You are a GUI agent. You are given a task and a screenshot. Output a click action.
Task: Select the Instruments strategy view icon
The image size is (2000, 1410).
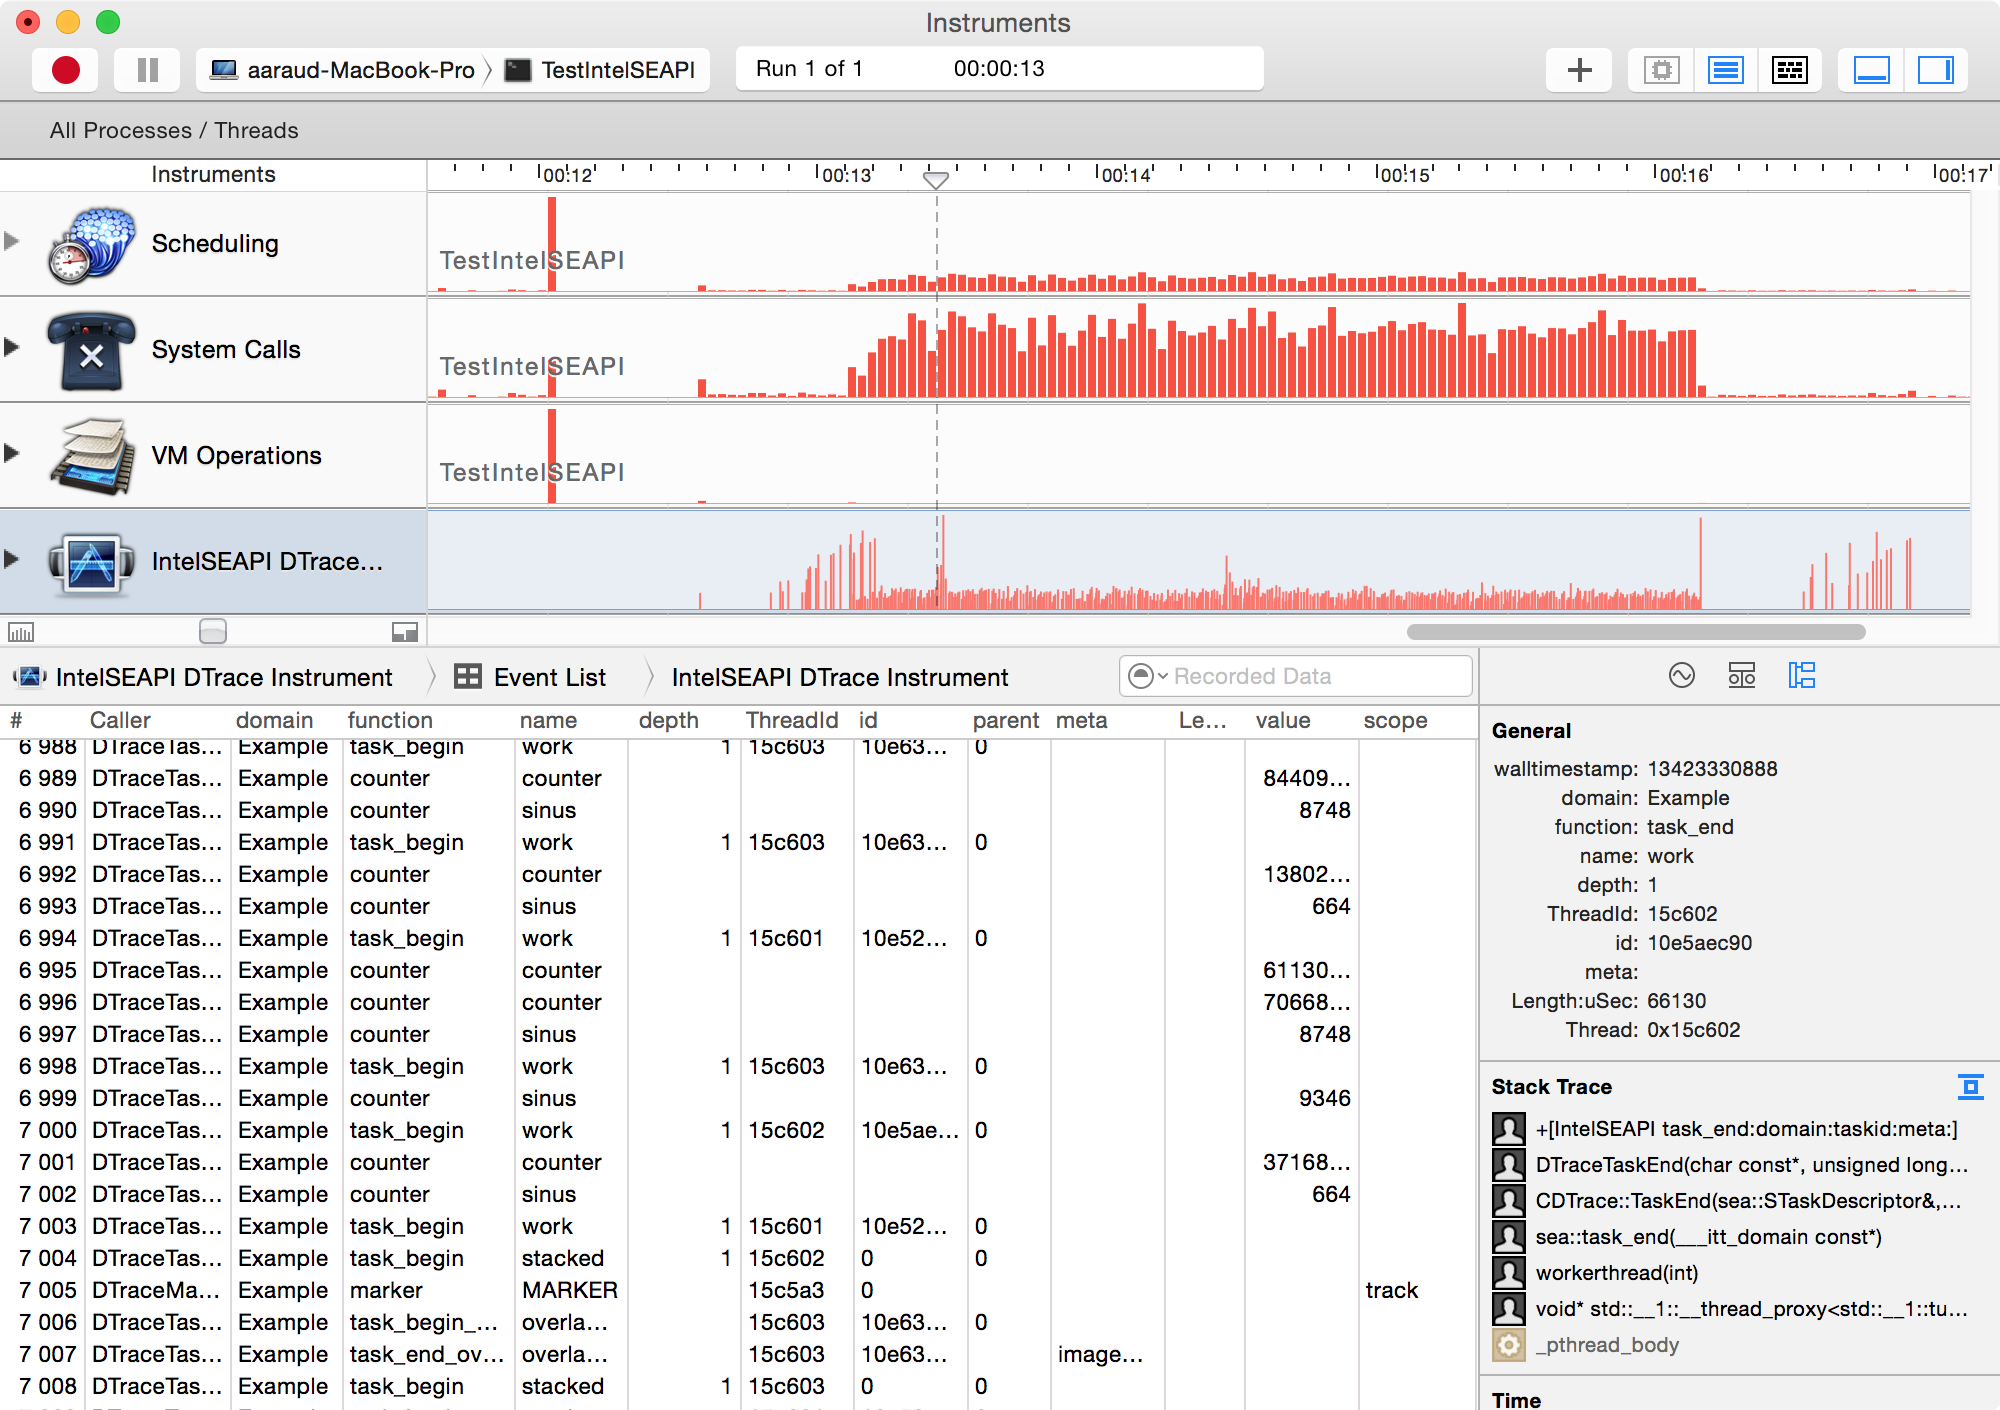click(x=1725, y=70)
